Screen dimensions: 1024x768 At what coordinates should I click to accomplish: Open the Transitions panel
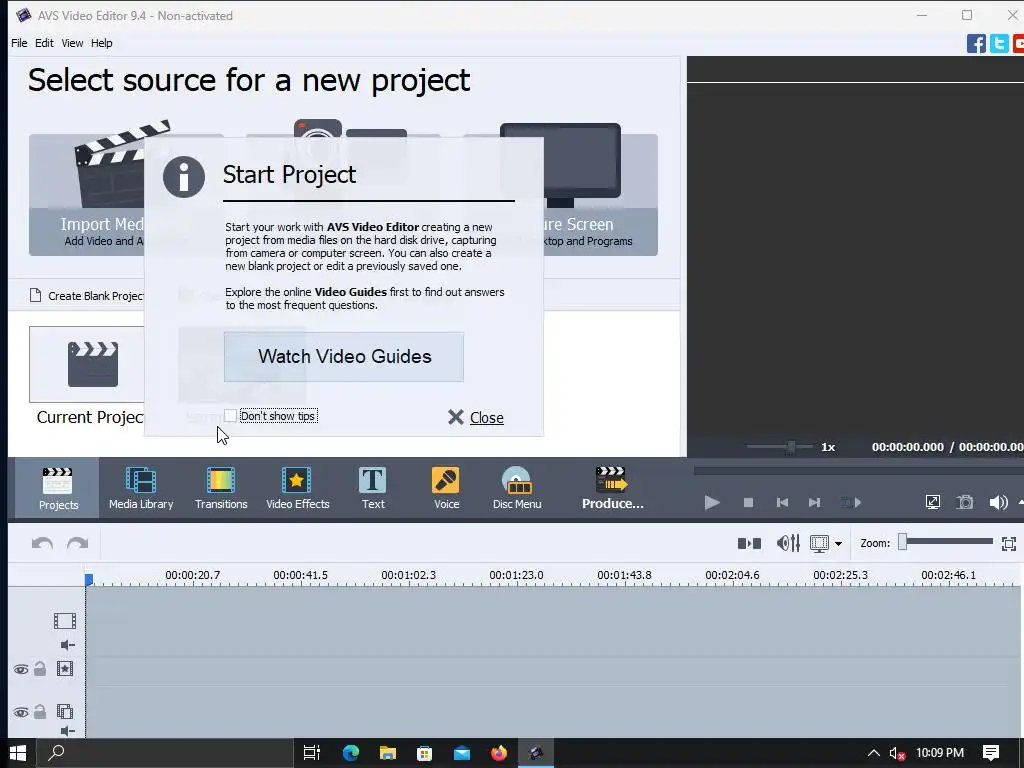[221, 488]
